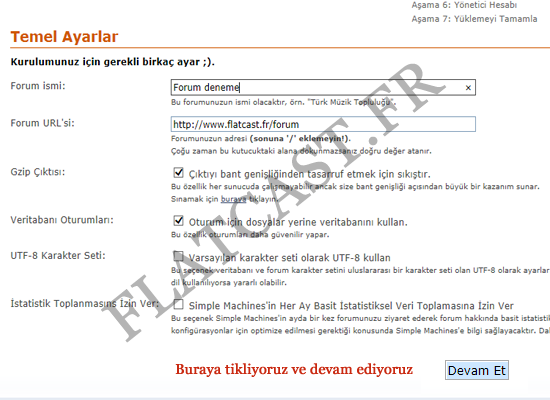Click the 'Forum URL'si:' label

click(x=42, y=123)
